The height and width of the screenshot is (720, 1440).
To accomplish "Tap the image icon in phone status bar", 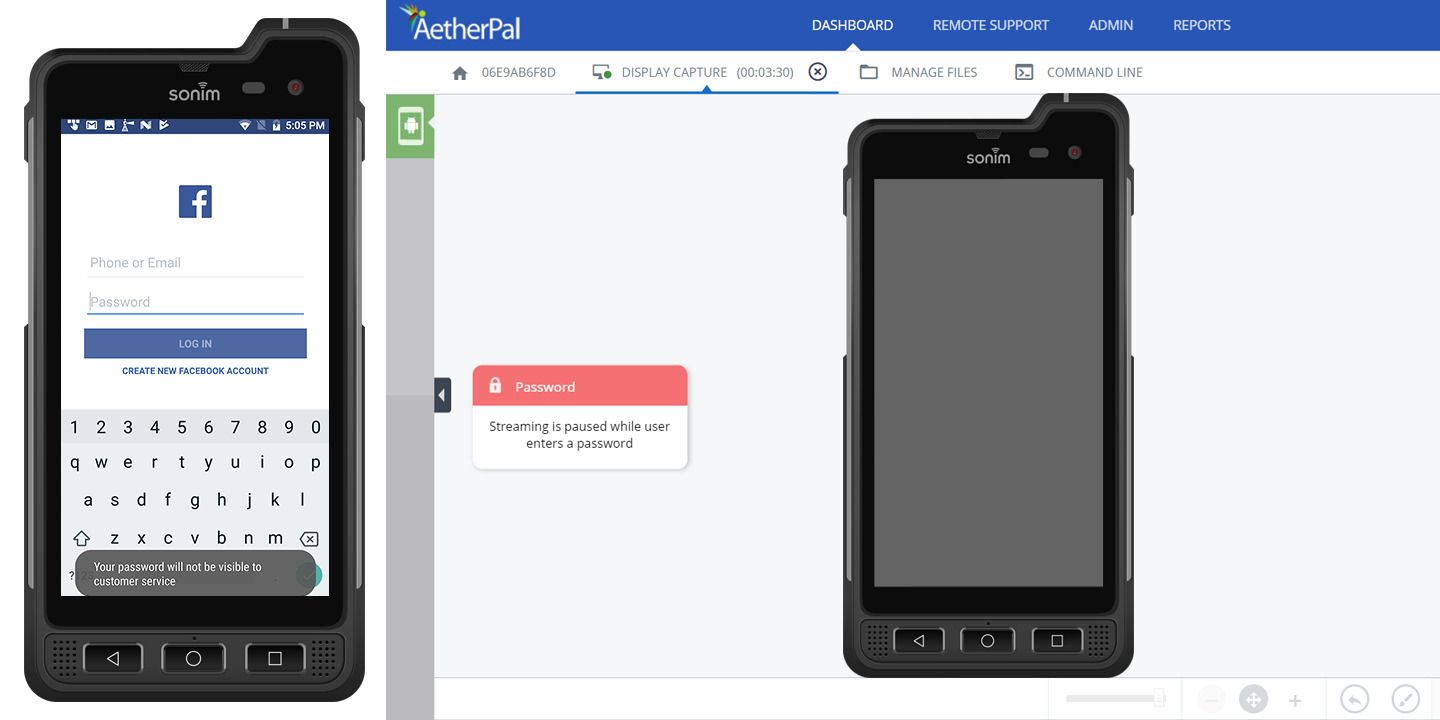I will click(110, 126).
